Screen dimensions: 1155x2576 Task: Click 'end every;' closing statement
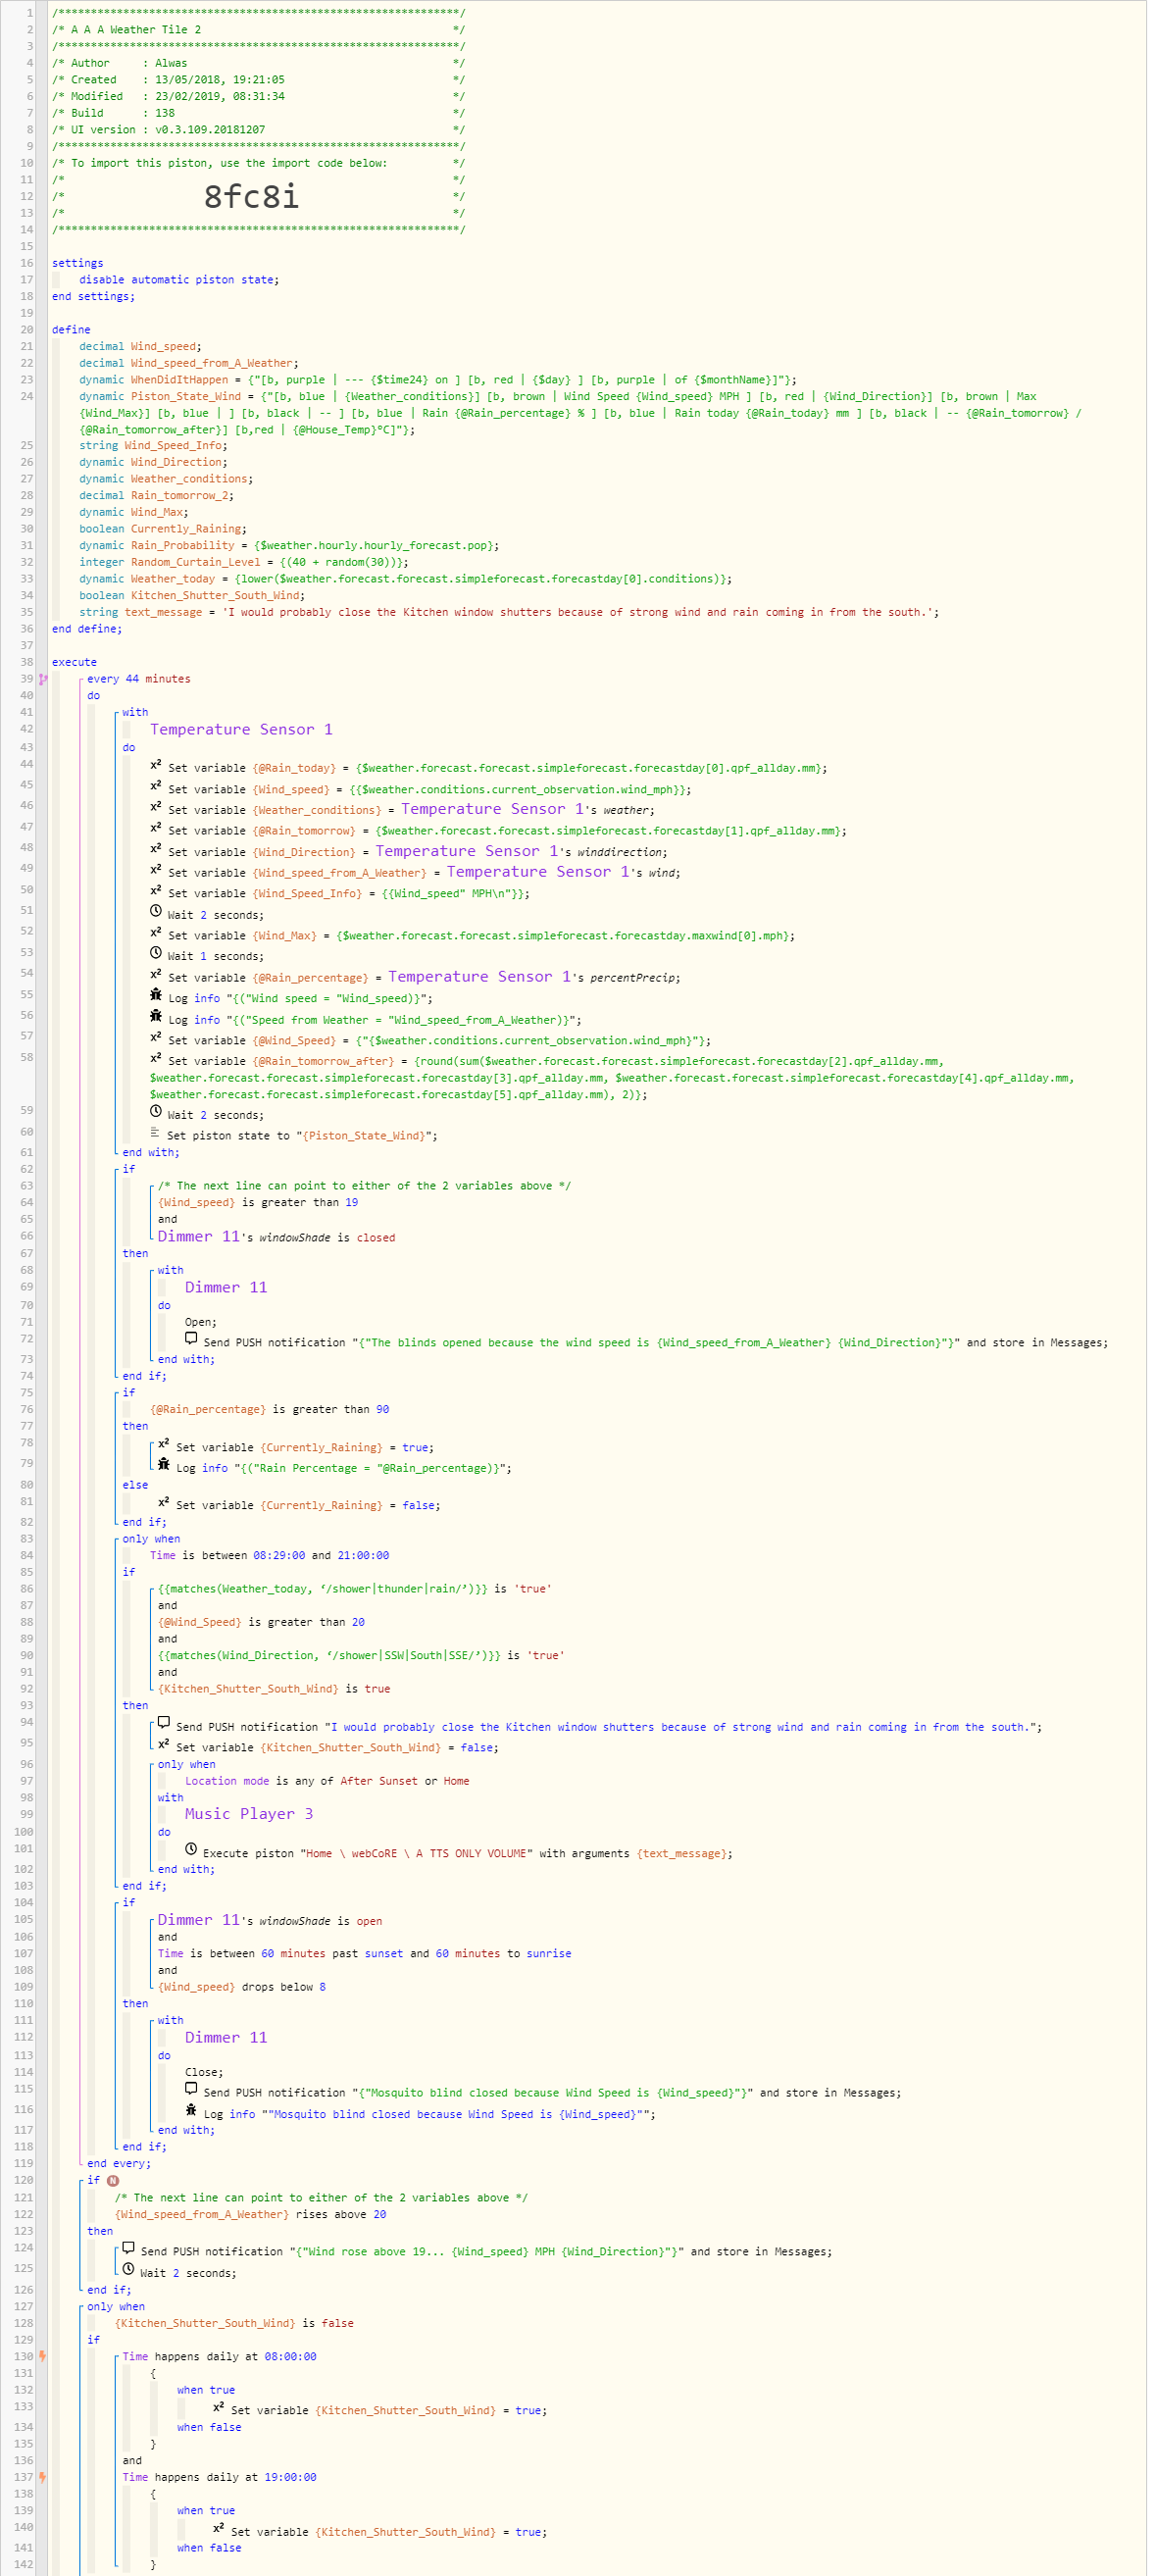click(x=119, y=2164)
